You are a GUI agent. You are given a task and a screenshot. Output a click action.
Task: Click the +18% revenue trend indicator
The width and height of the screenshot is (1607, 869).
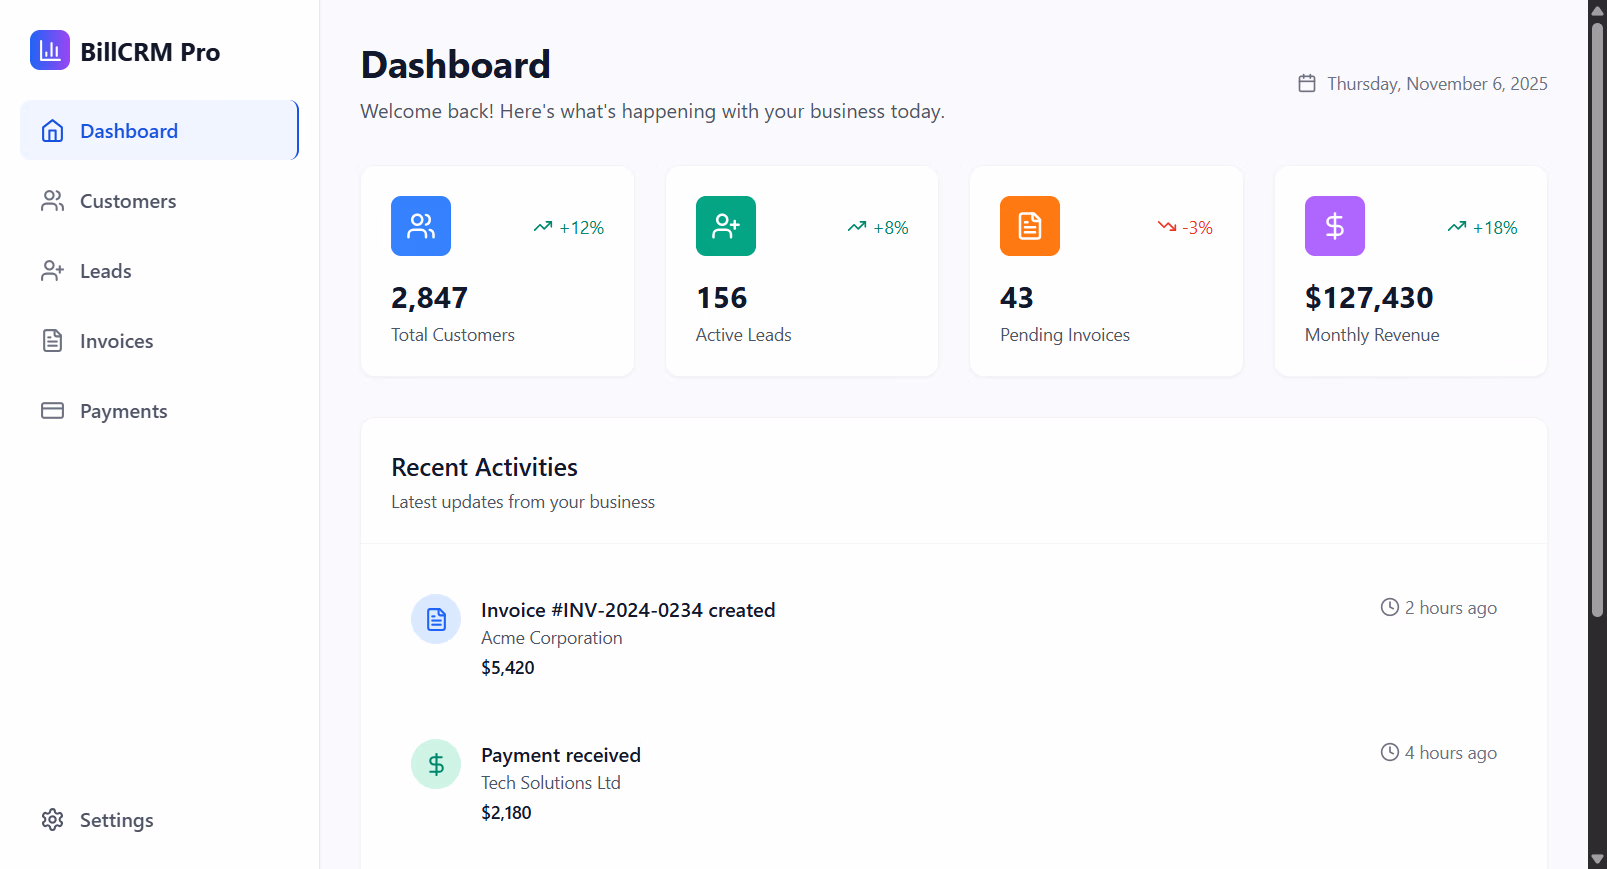[1482, 228]
